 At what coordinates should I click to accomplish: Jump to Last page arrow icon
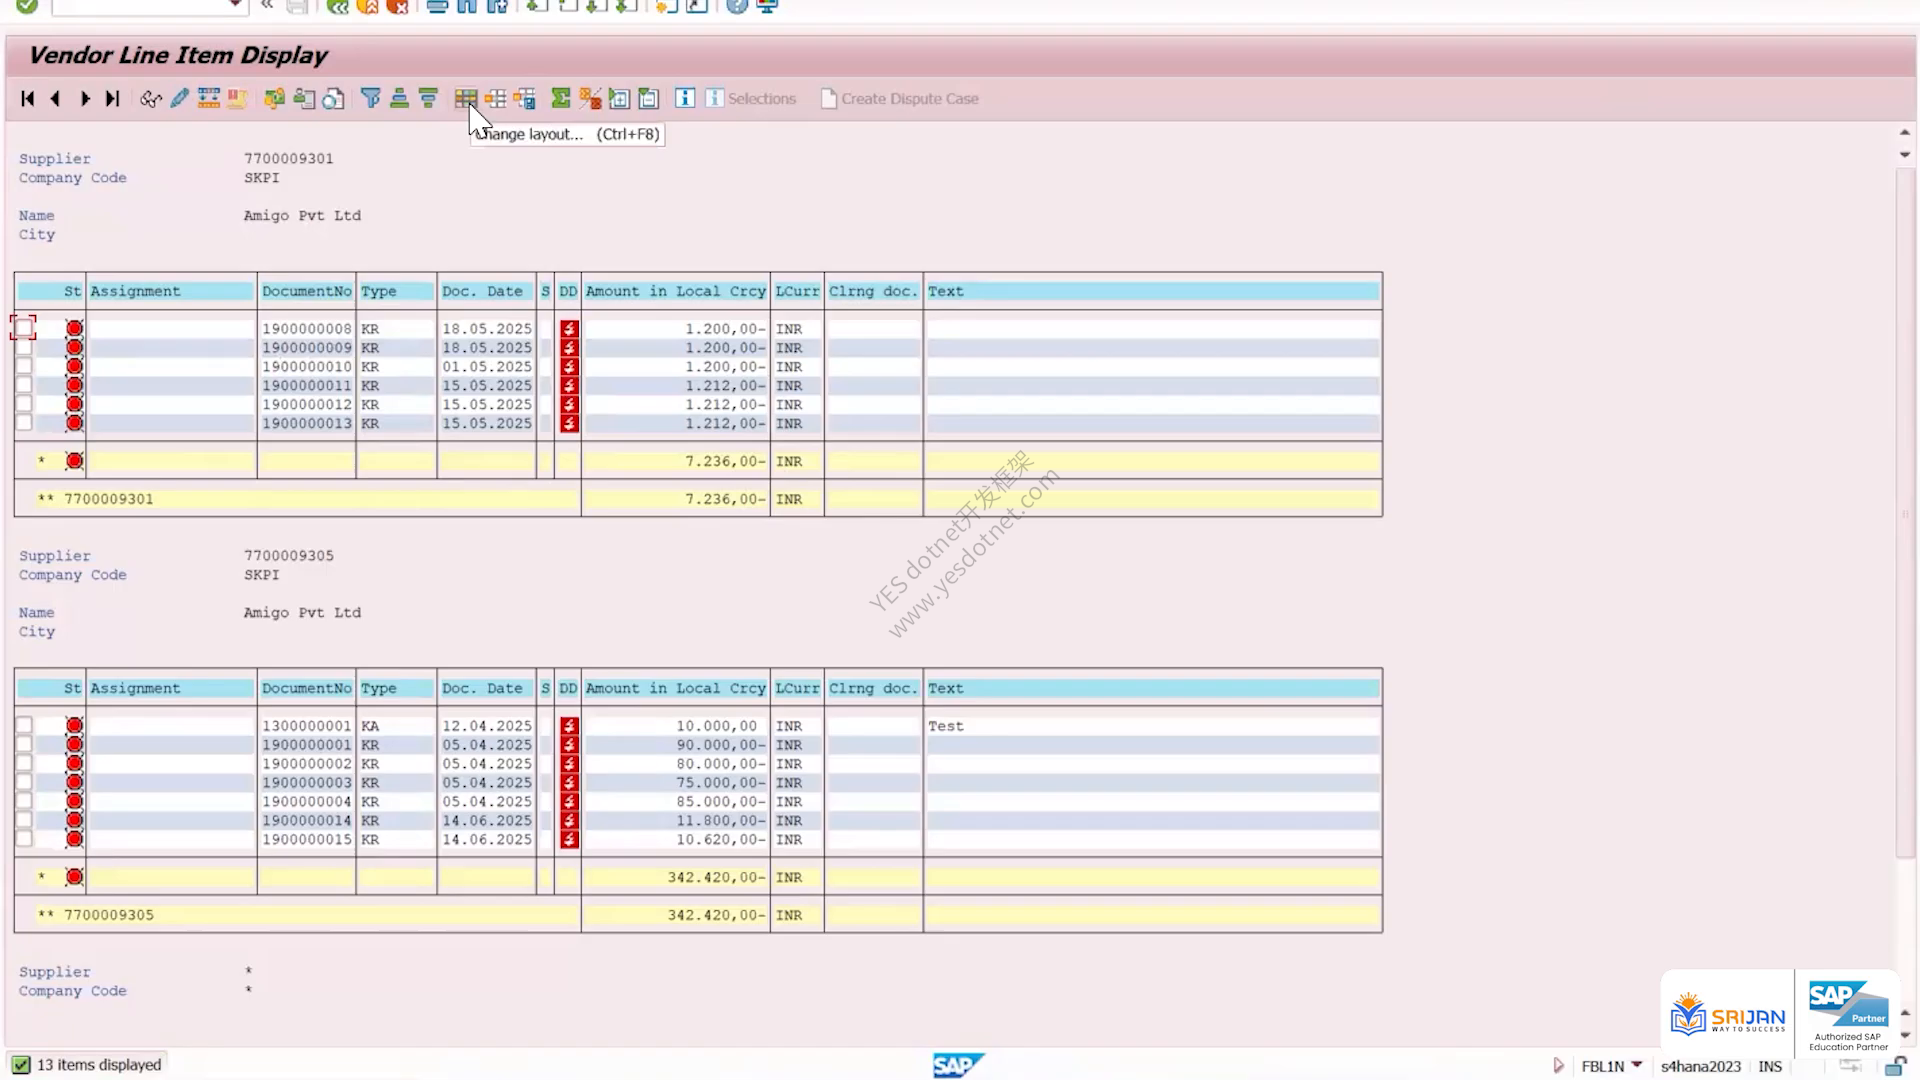[x=113, y=98]
